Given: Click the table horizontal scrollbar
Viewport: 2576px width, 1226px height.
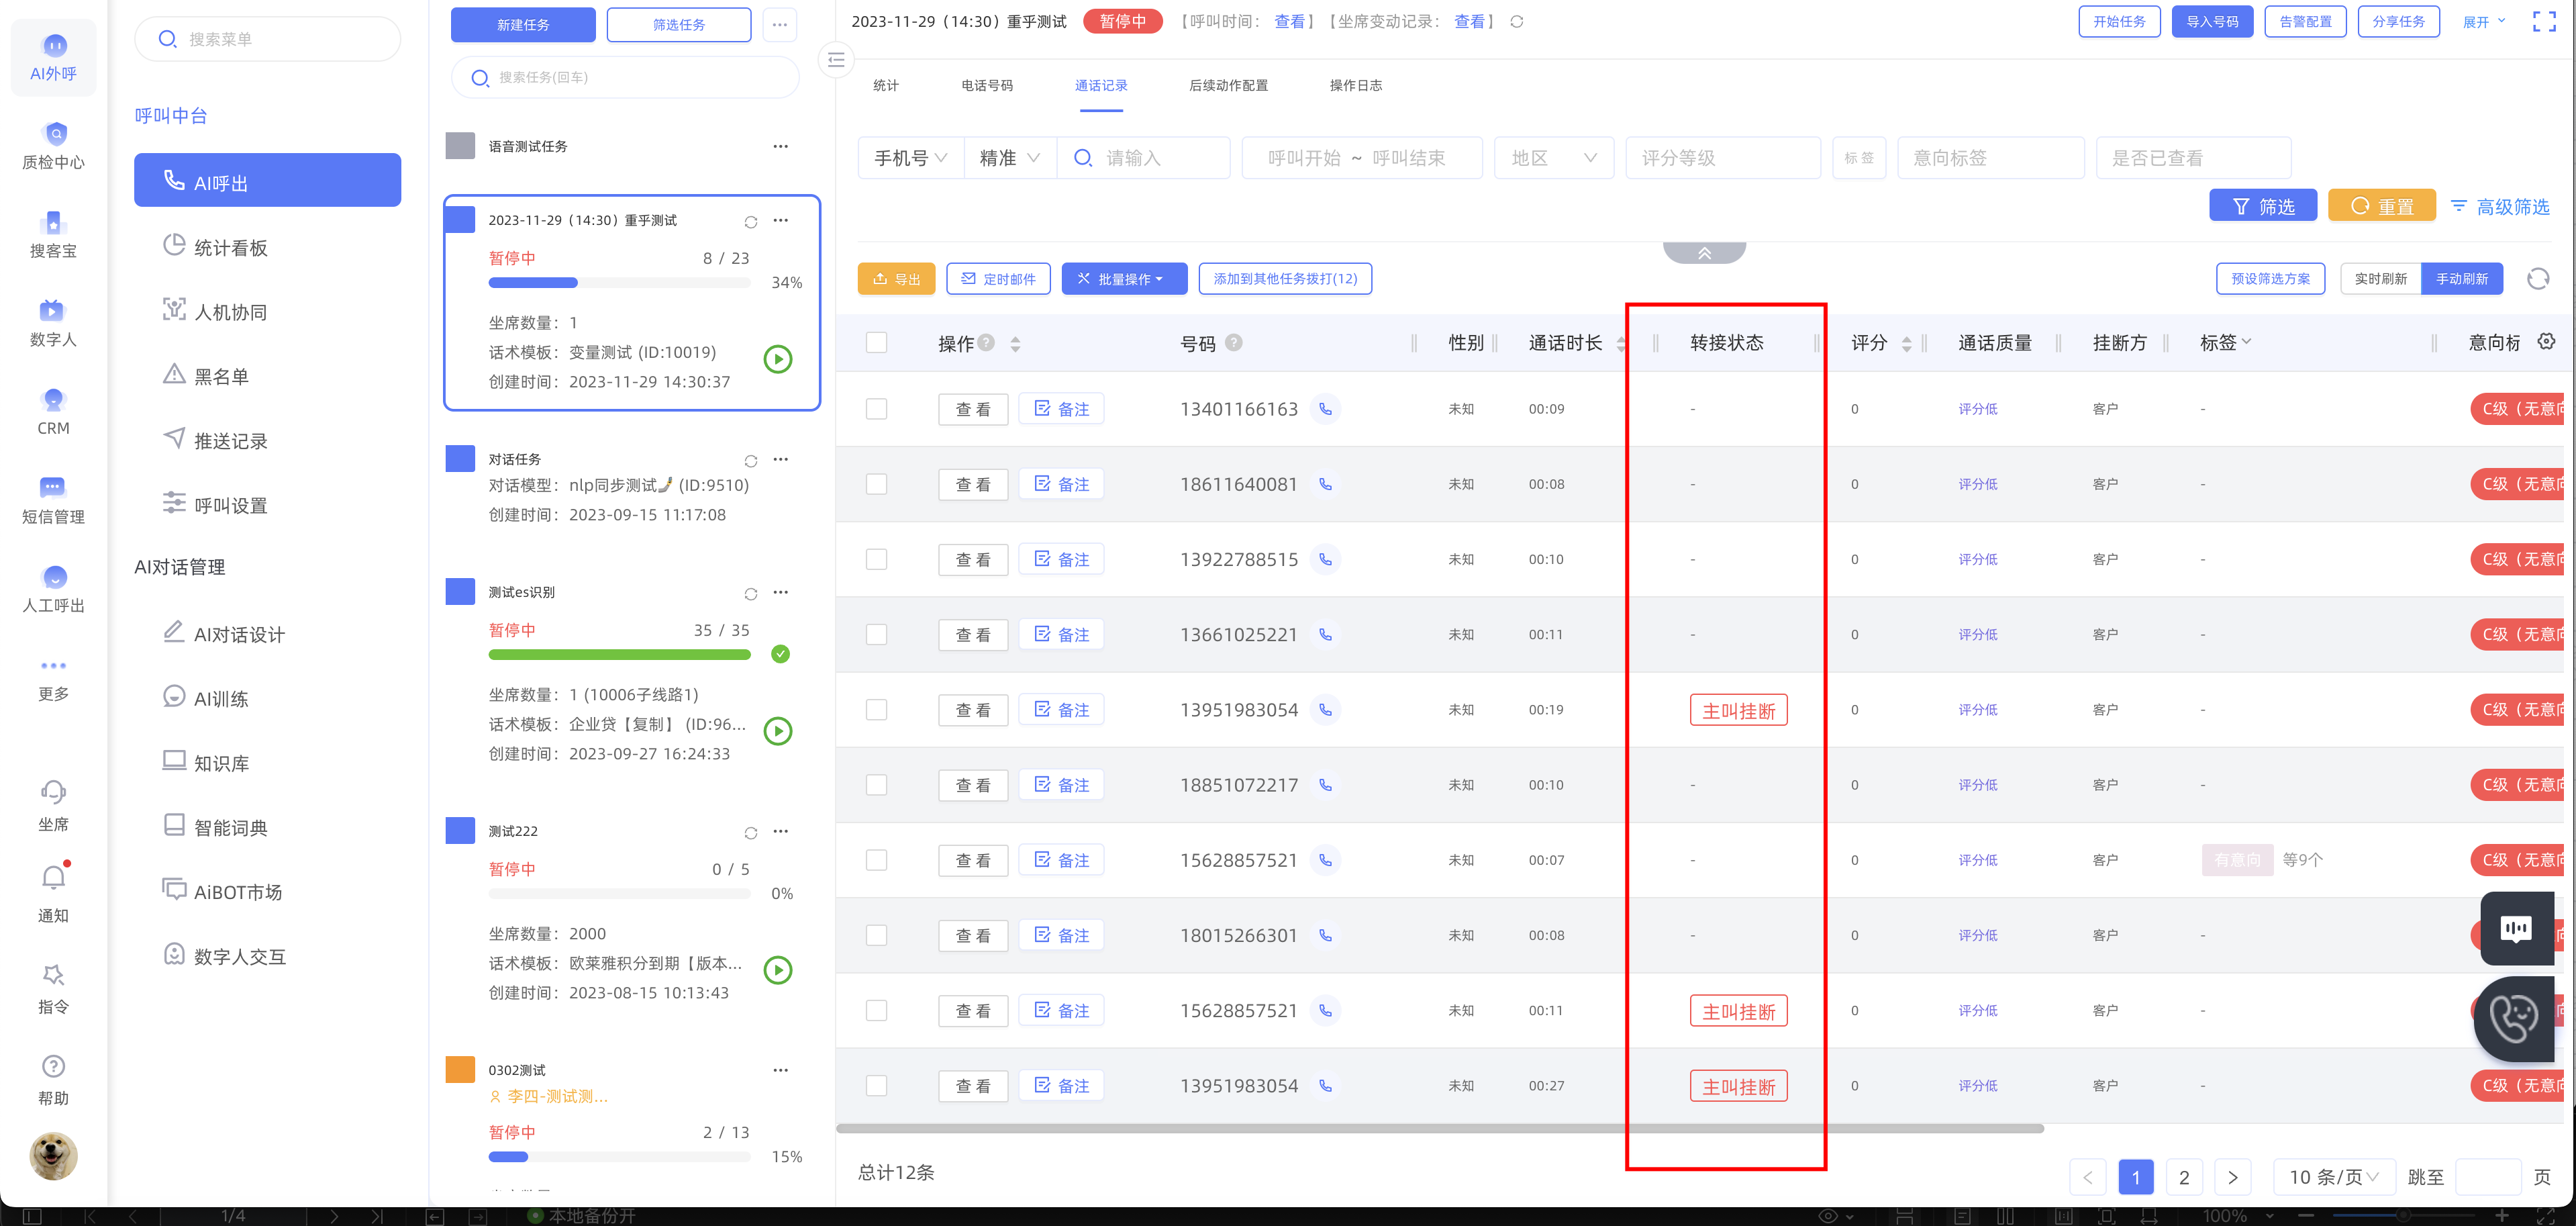Looking at the screenshot, I should click(1440, 1128).
